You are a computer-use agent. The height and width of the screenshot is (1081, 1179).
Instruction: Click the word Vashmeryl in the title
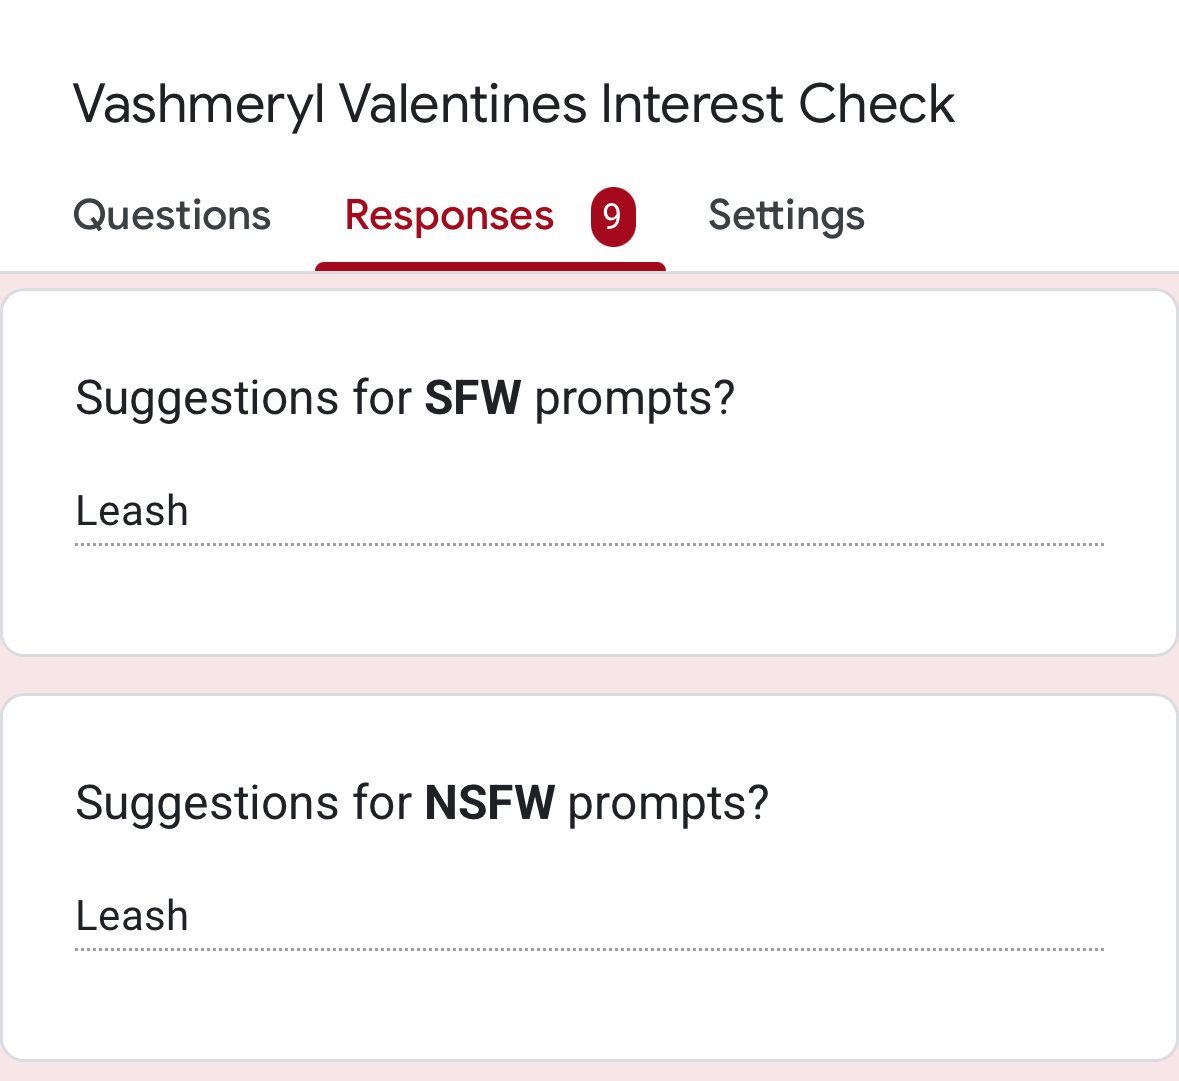tap(199, 104)
